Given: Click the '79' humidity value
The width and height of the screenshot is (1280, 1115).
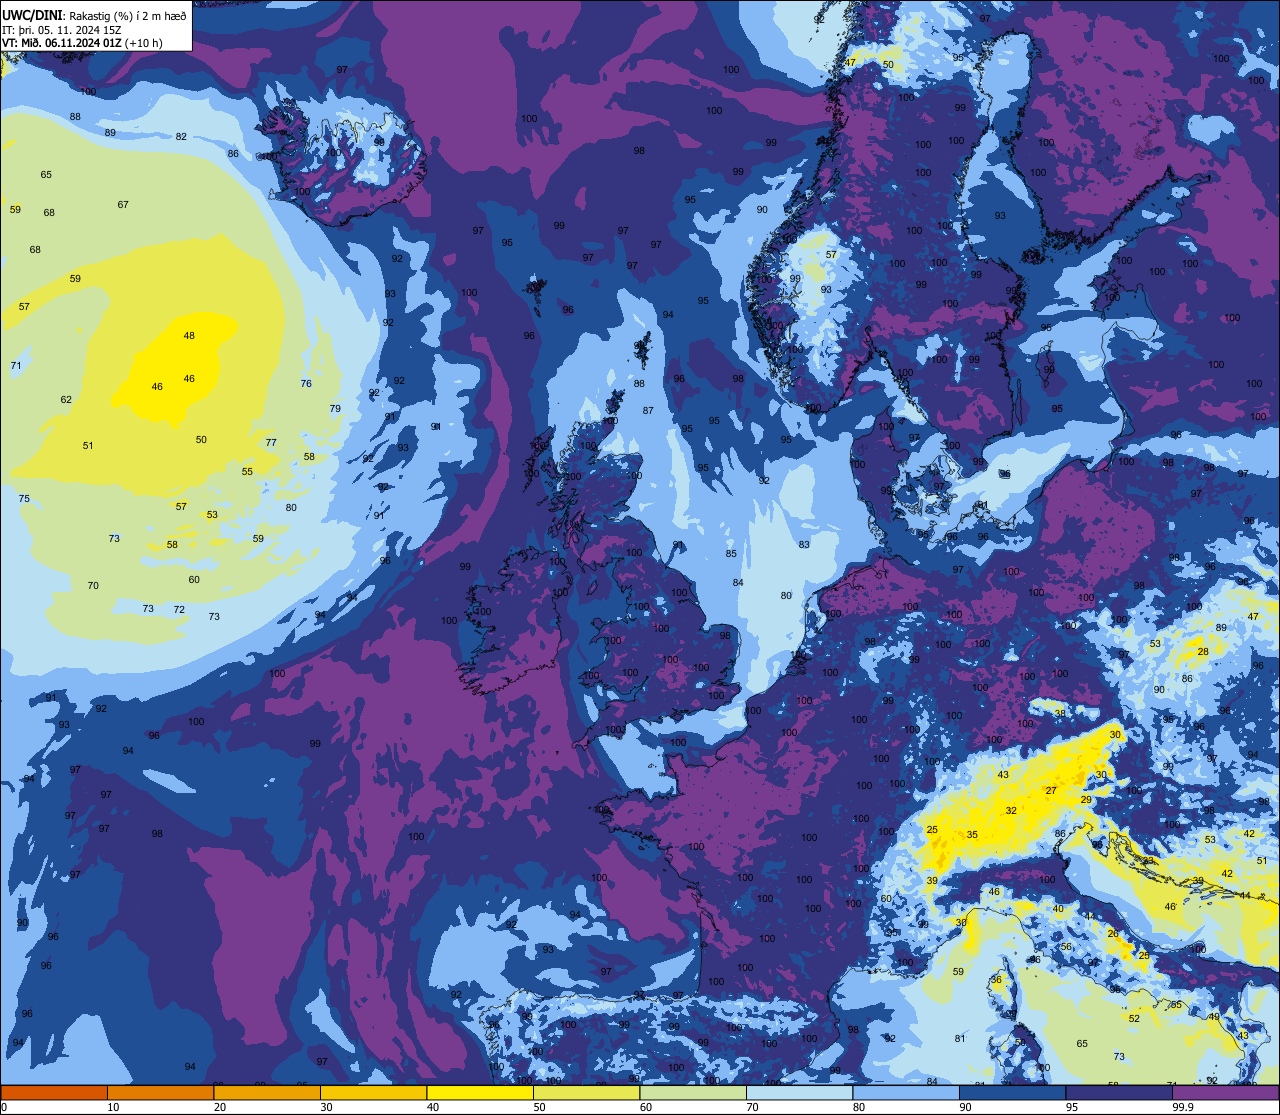Looking at the screenshot, I should (x=335, y=409).
